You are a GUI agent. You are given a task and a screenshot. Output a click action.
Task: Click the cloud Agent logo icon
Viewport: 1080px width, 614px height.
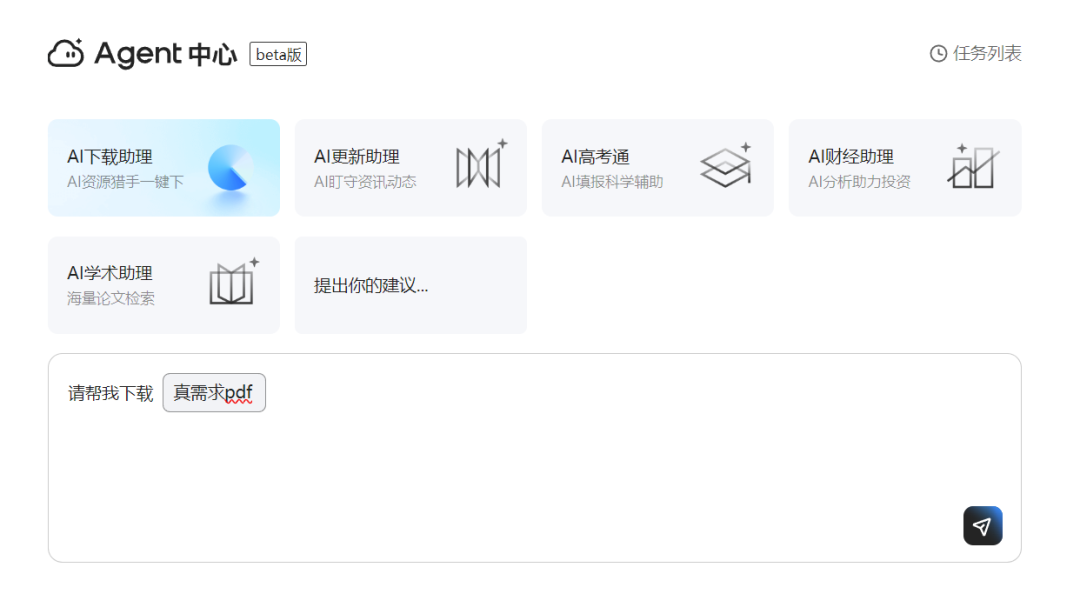(x=66, y=53)
